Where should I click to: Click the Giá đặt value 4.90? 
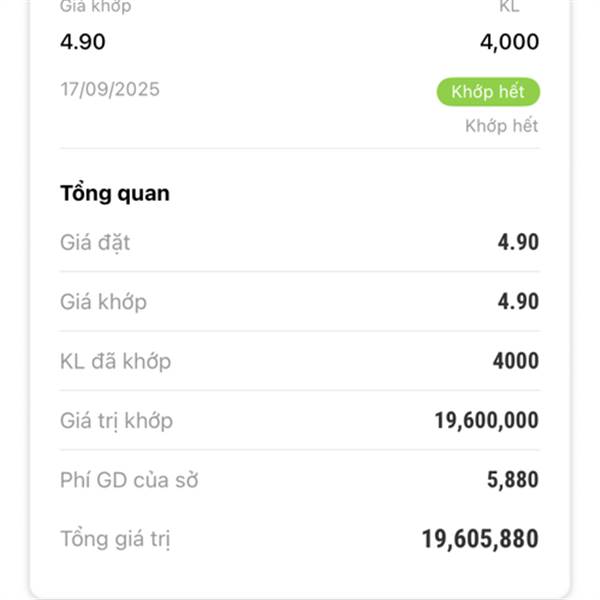(518, 242)
